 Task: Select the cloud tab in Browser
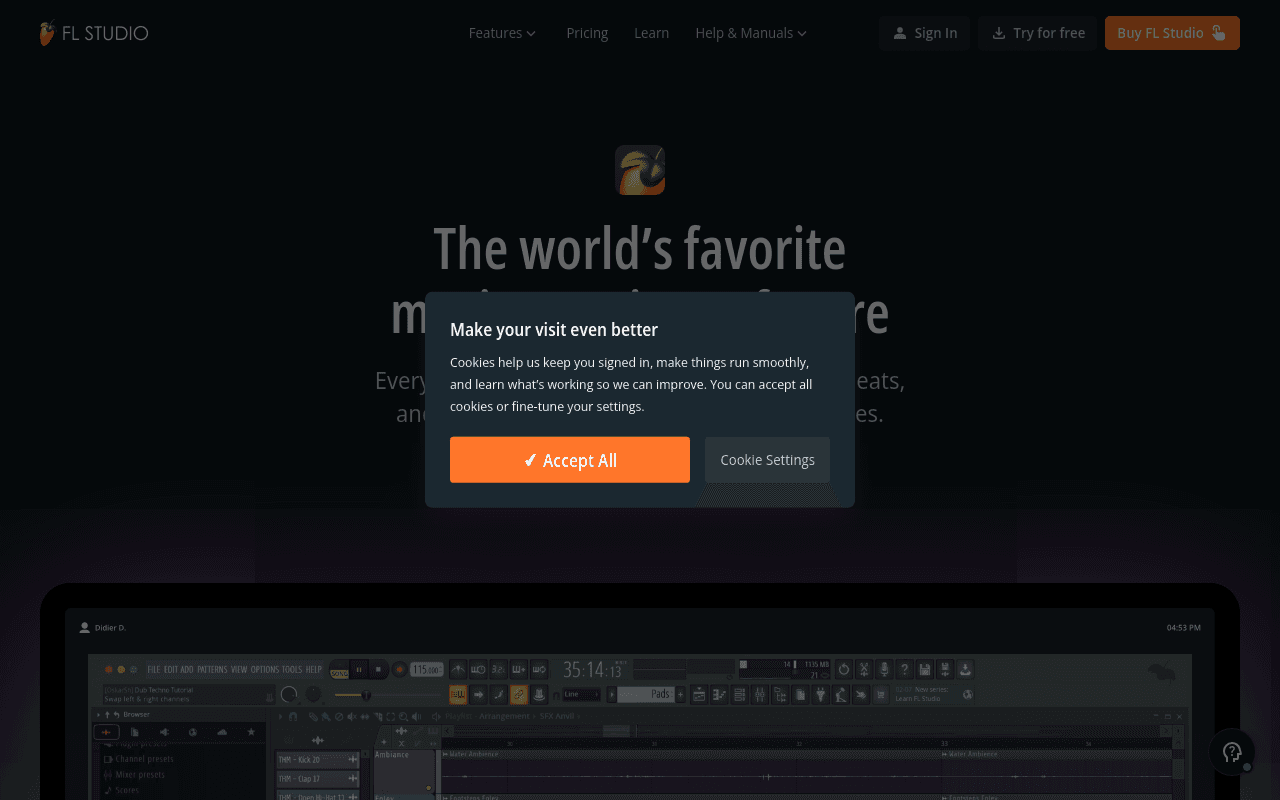(222, 732)
